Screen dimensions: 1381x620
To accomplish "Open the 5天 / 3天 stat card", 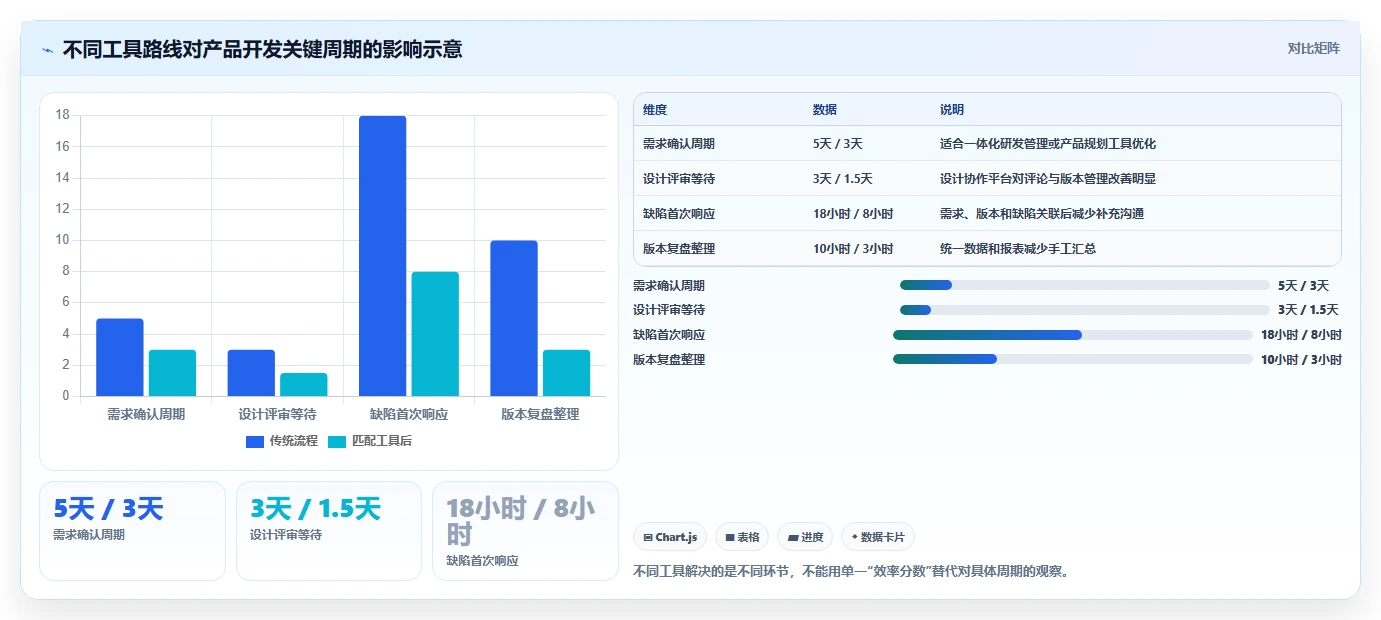I will coord(132,531).
